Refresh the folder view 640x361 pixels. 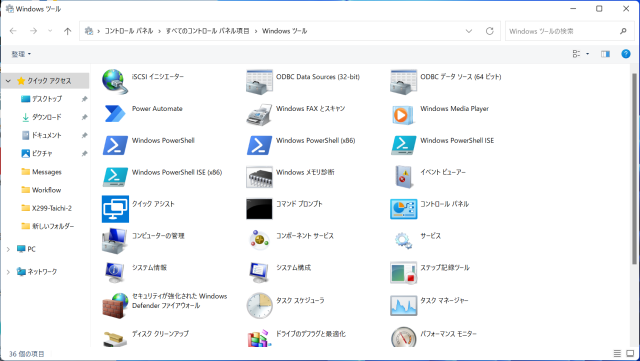(x=489, y=31)
